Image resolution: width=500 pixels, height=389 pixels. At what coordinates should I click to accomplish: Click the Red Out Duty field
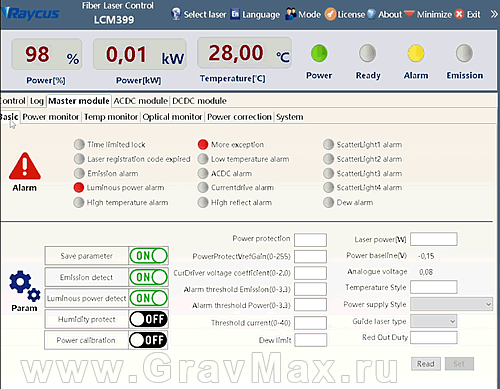point(434,337)
